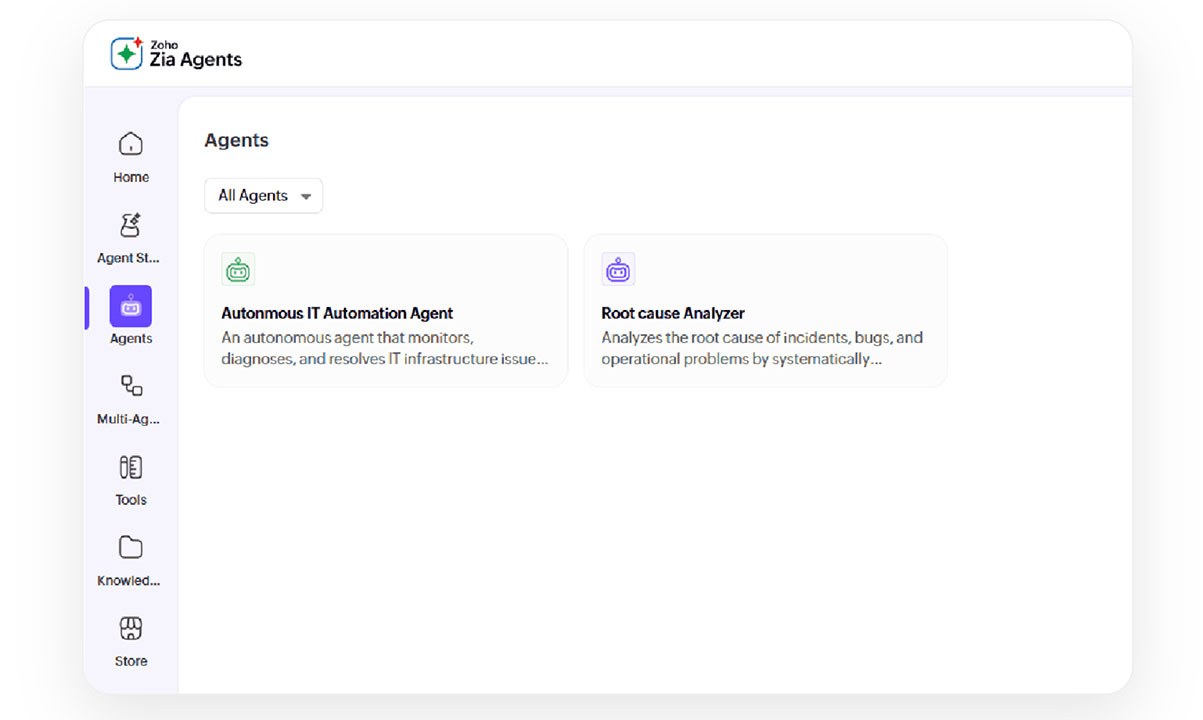Click the 'Multi-Ag...' sidebar label
The image size is (1203, 720).
tap(129, 419)
